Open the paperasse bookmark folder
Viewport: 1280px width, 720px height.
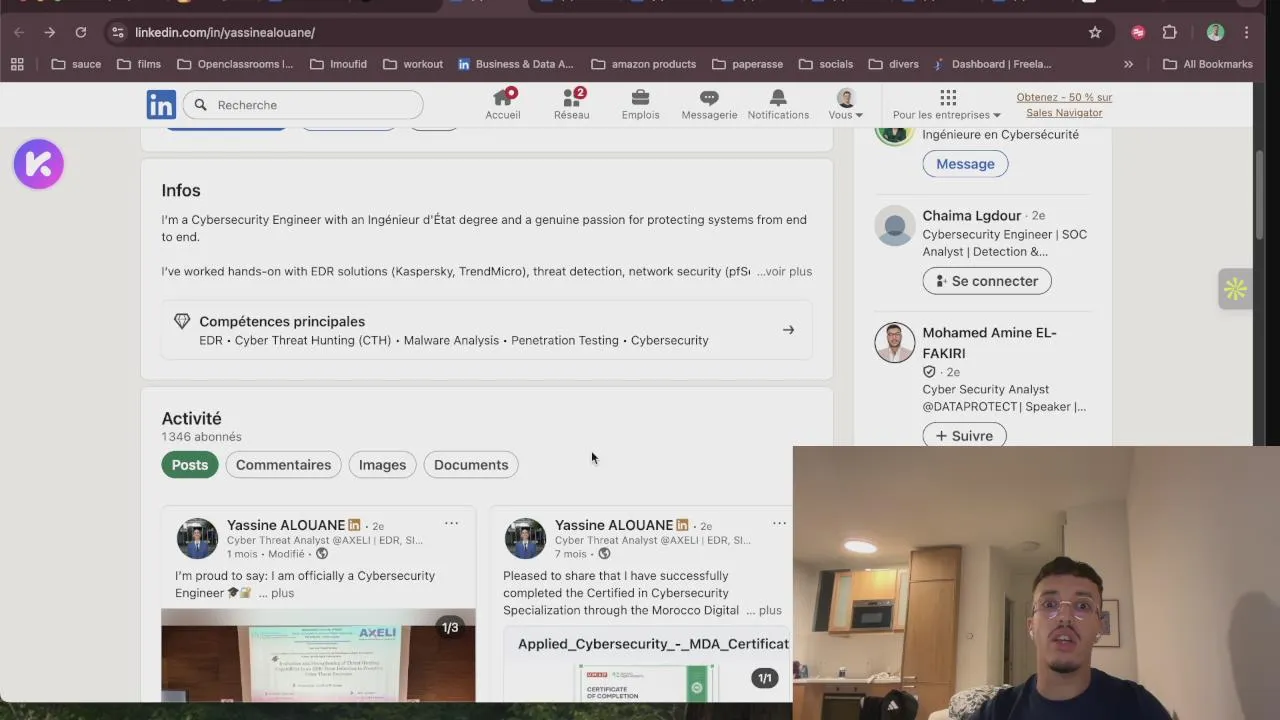click(747, 64)
